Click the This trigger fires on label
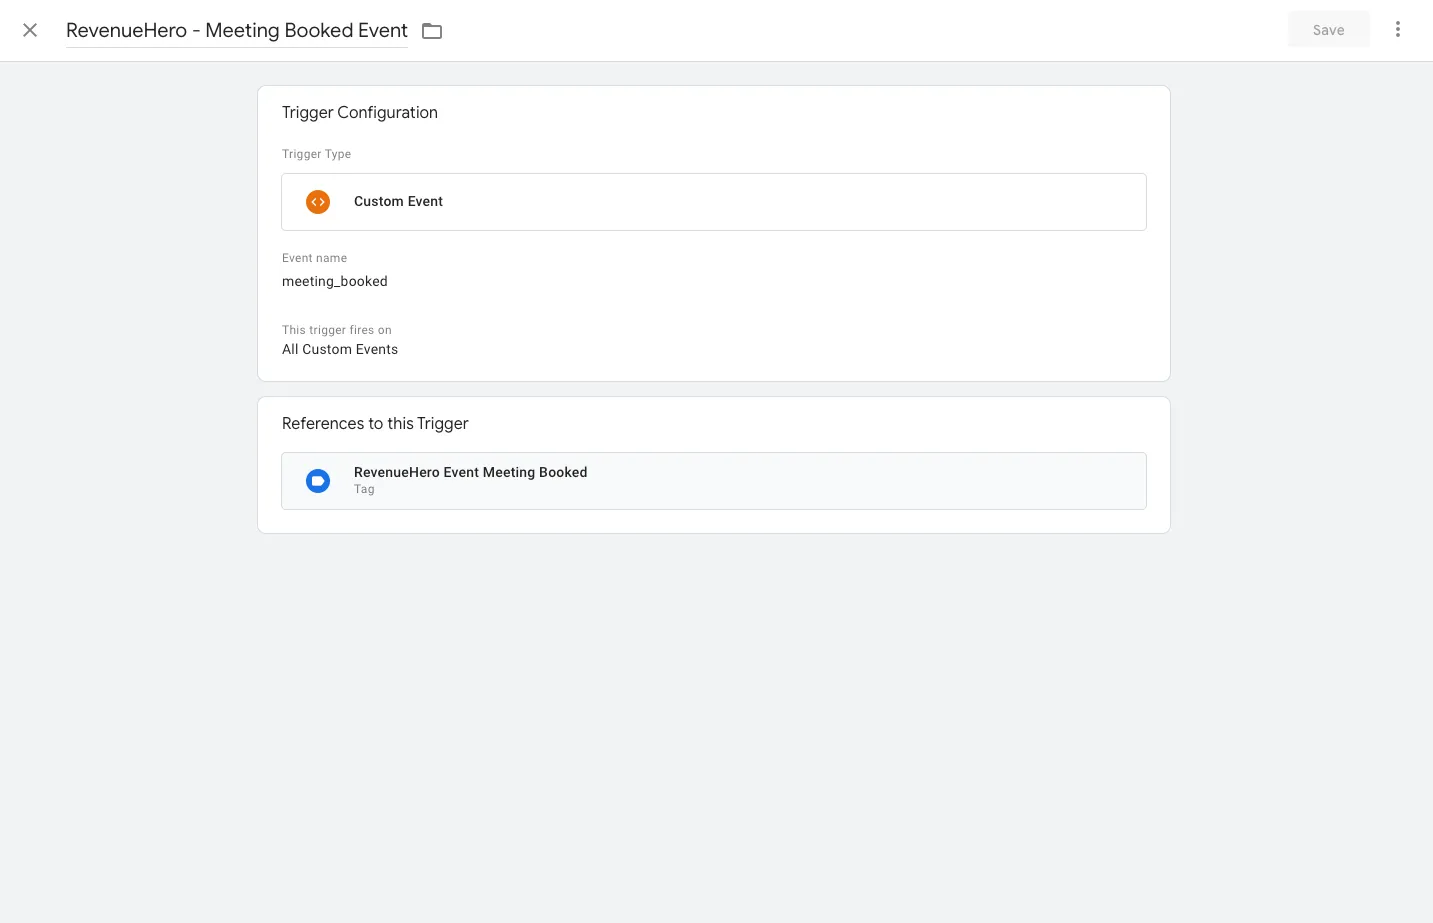 337,330
